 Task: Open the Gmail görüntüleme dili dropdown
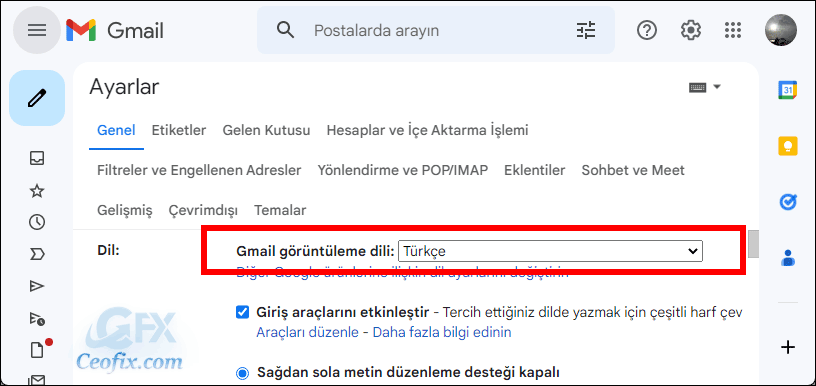[550, 251]
